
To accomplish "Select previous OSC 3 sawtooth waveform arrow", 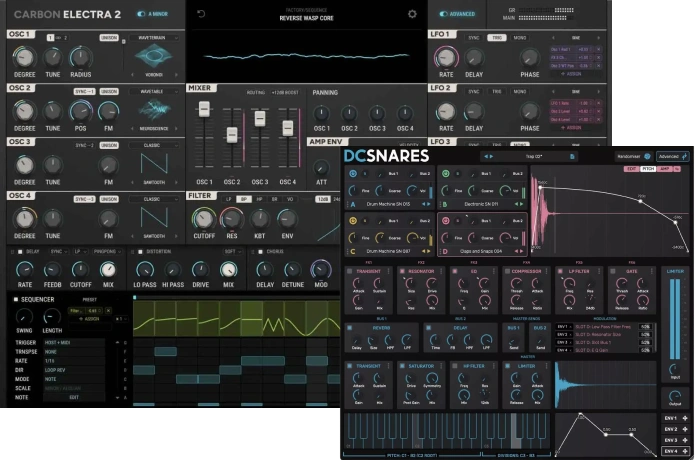I will (133, 182).
